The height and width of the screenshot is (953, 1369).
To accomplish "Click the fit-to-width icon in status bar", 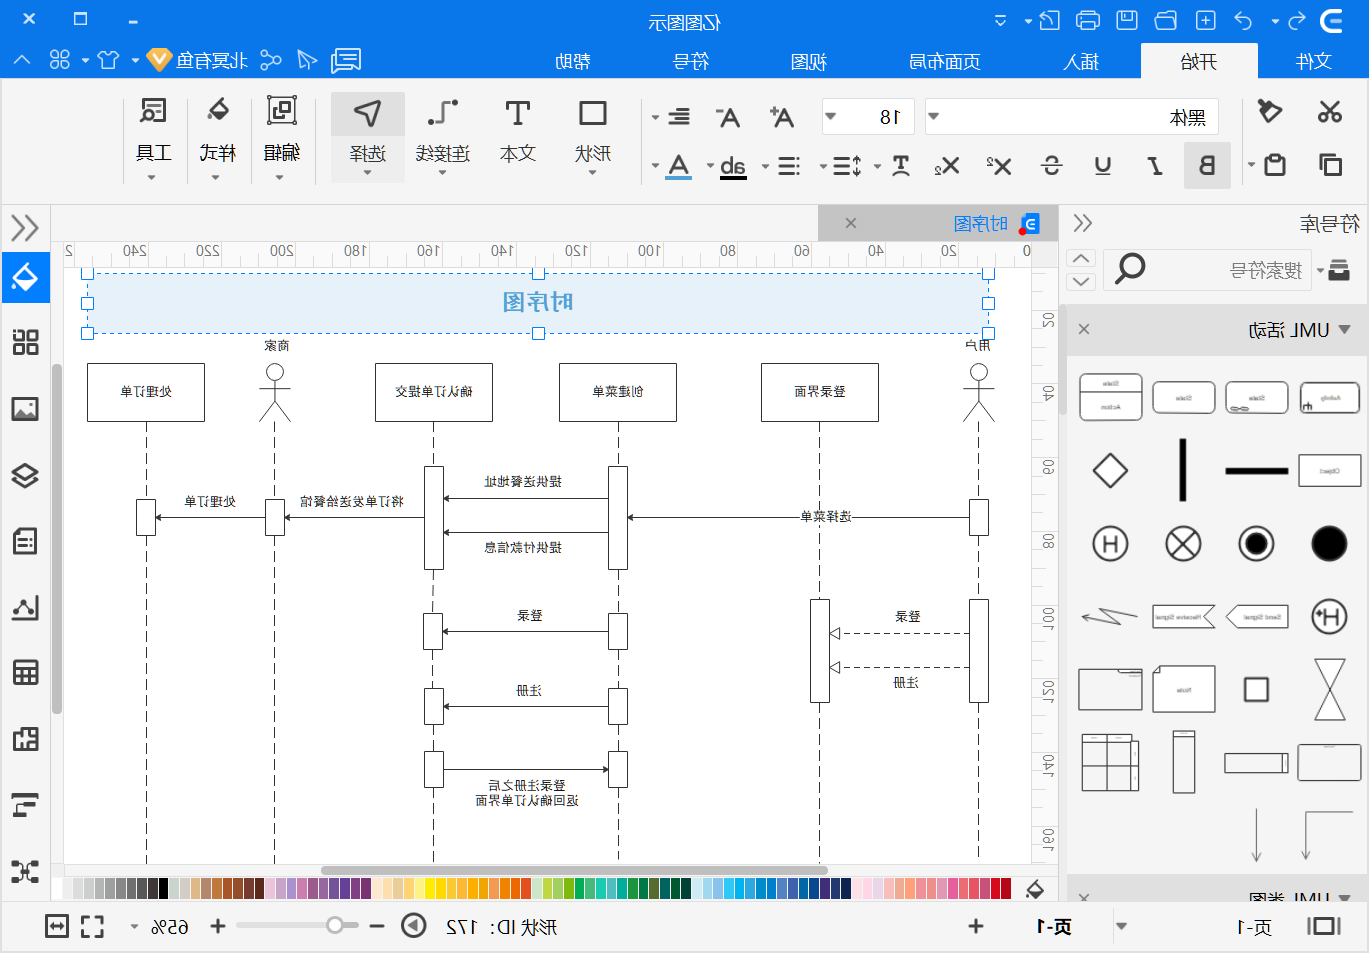I will (x=57, y=927).
